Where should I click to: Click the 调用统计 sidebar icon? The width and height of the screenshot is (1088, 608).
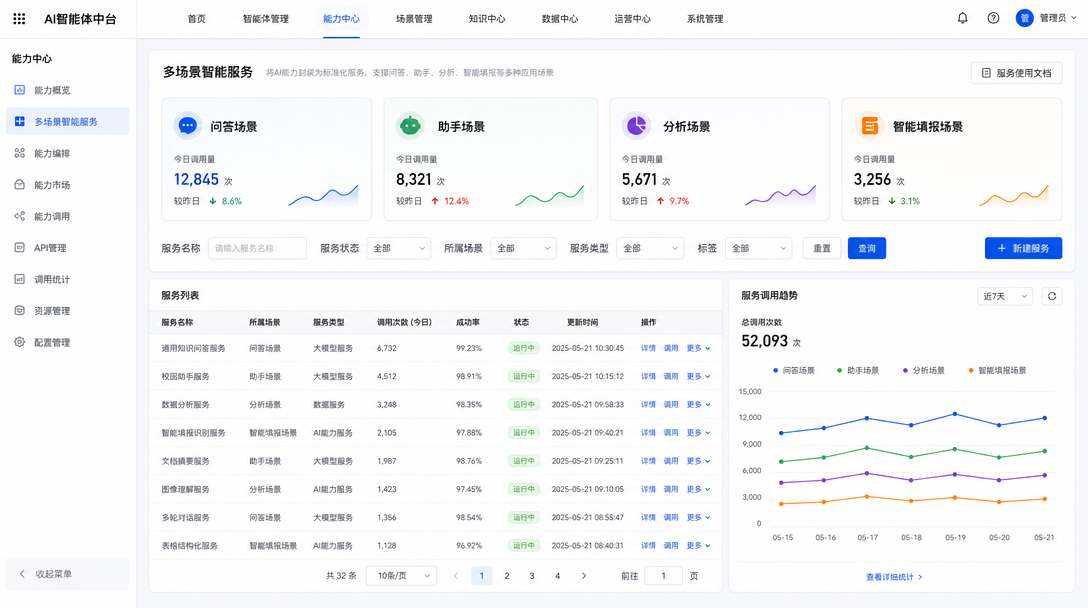coord(19,279)
